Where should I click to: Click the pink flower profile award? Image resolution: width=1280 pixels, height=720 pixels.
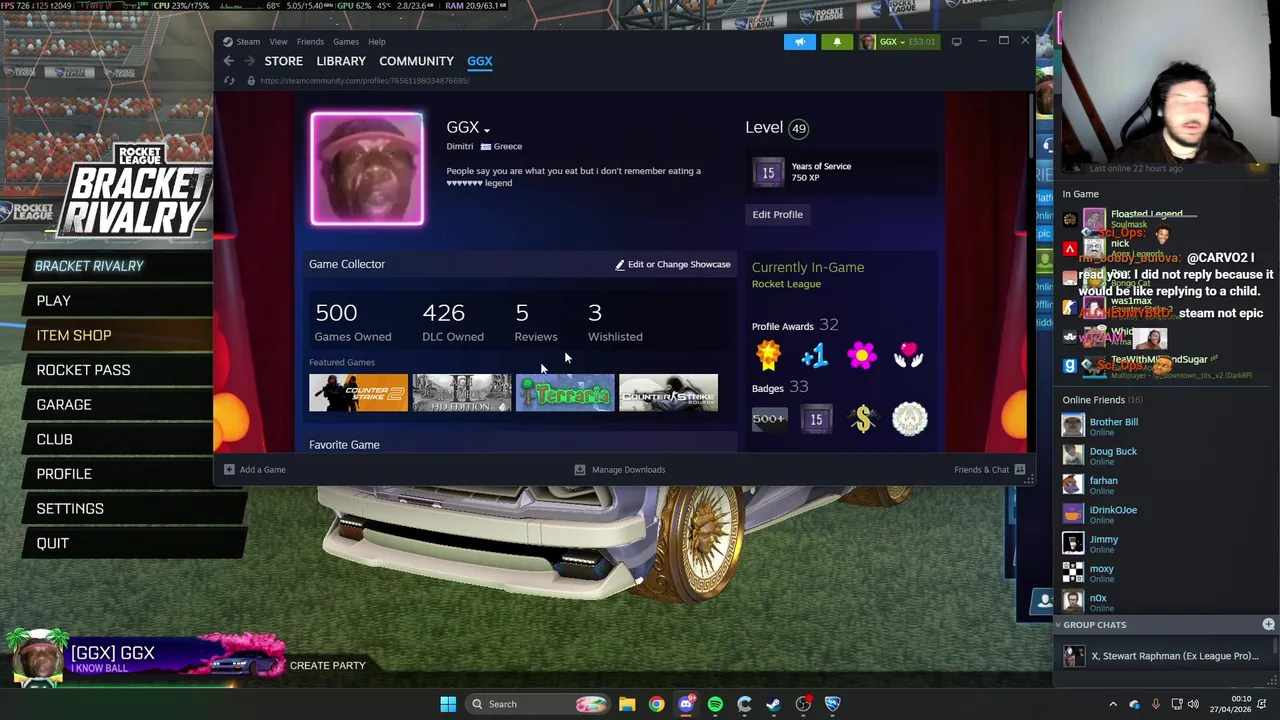862,355
